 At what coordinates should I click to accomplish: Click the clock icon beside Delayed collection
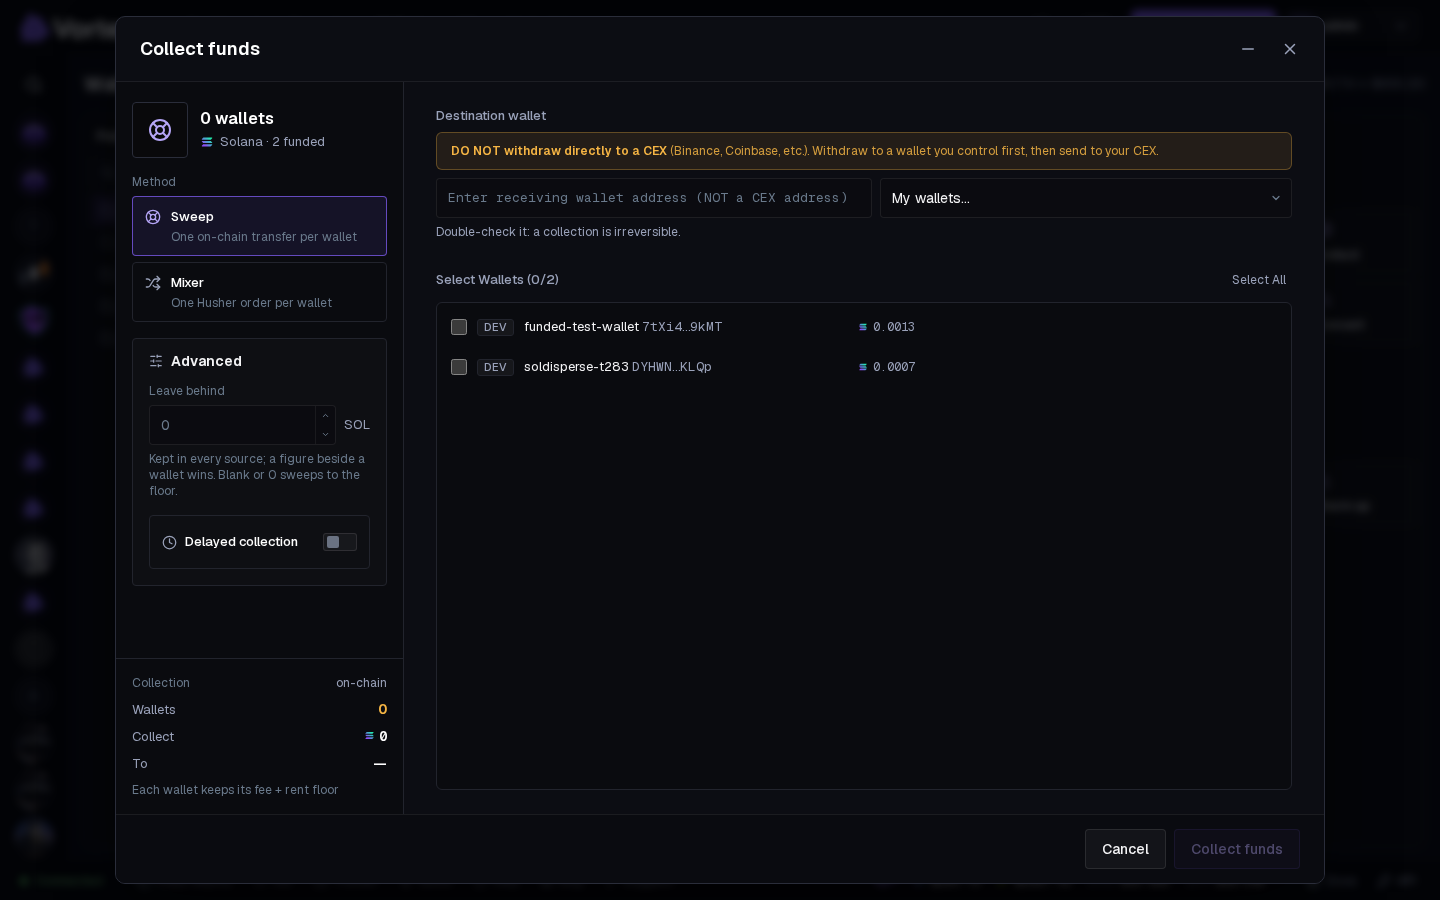coord(169,542)
